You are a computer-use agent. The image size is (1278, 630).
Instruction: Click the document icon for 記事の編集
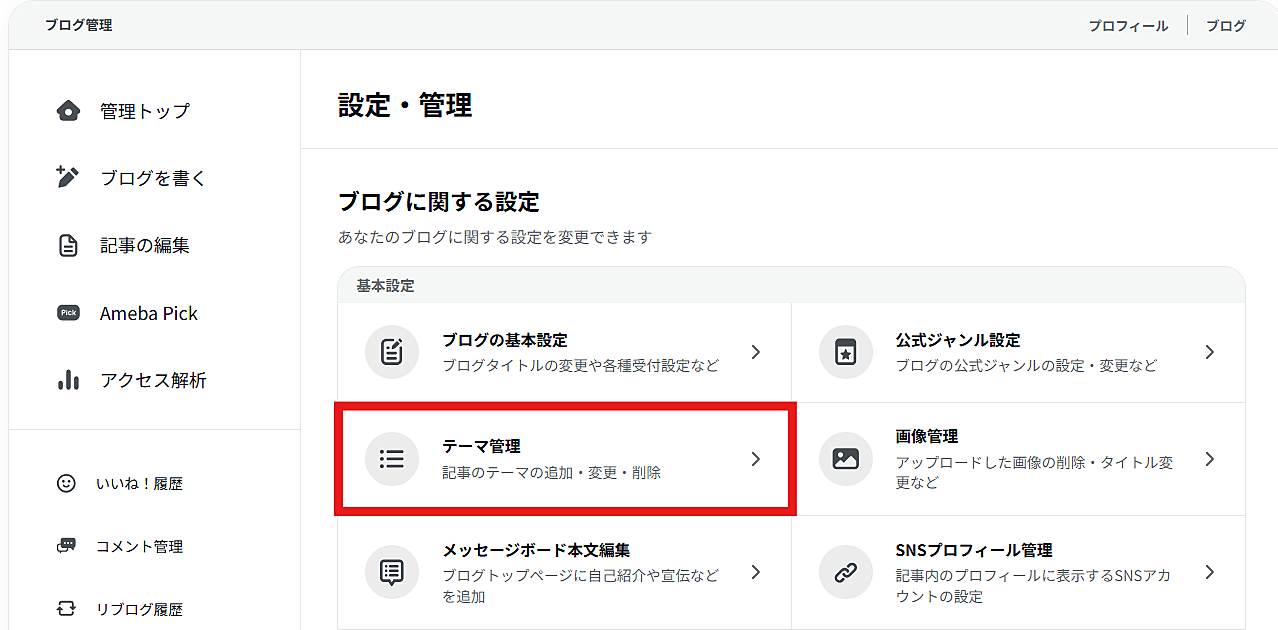coord(68,245)
